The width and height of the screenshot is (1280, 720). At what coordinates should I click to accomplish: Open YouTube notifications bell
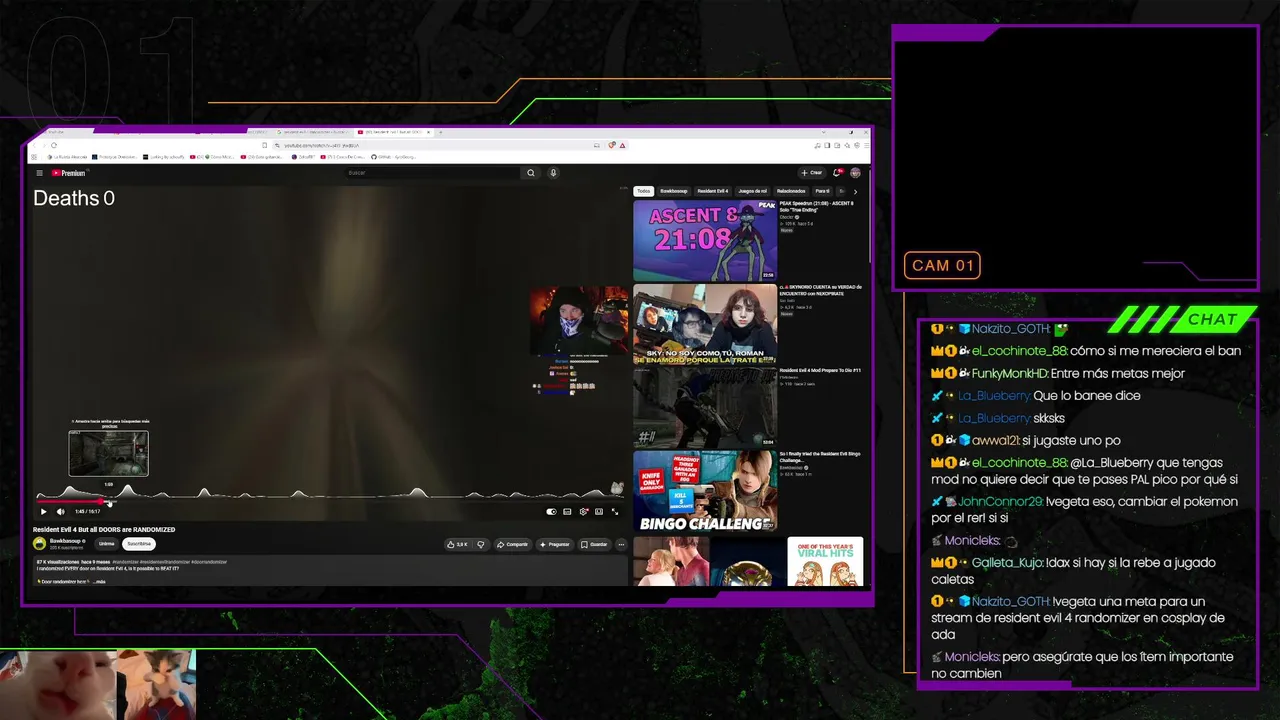pos(837,173)
